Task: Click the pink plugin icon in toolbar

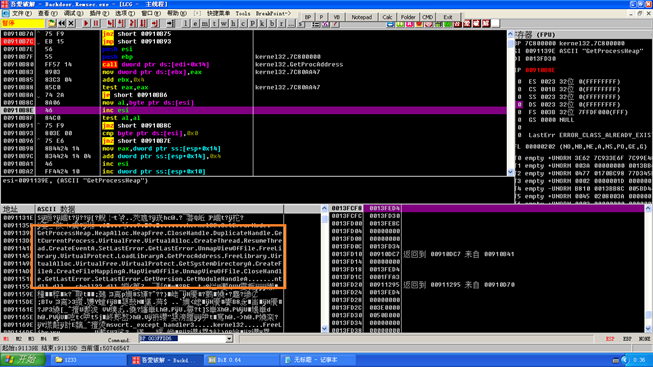Action: point(409,24)
